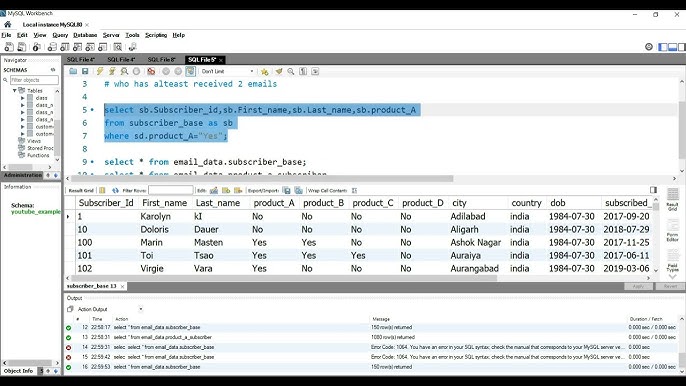The image size is (686, 386).
Task: Click the beautify query broom icon
Action: pyautogui.click(x=279, y=71)
